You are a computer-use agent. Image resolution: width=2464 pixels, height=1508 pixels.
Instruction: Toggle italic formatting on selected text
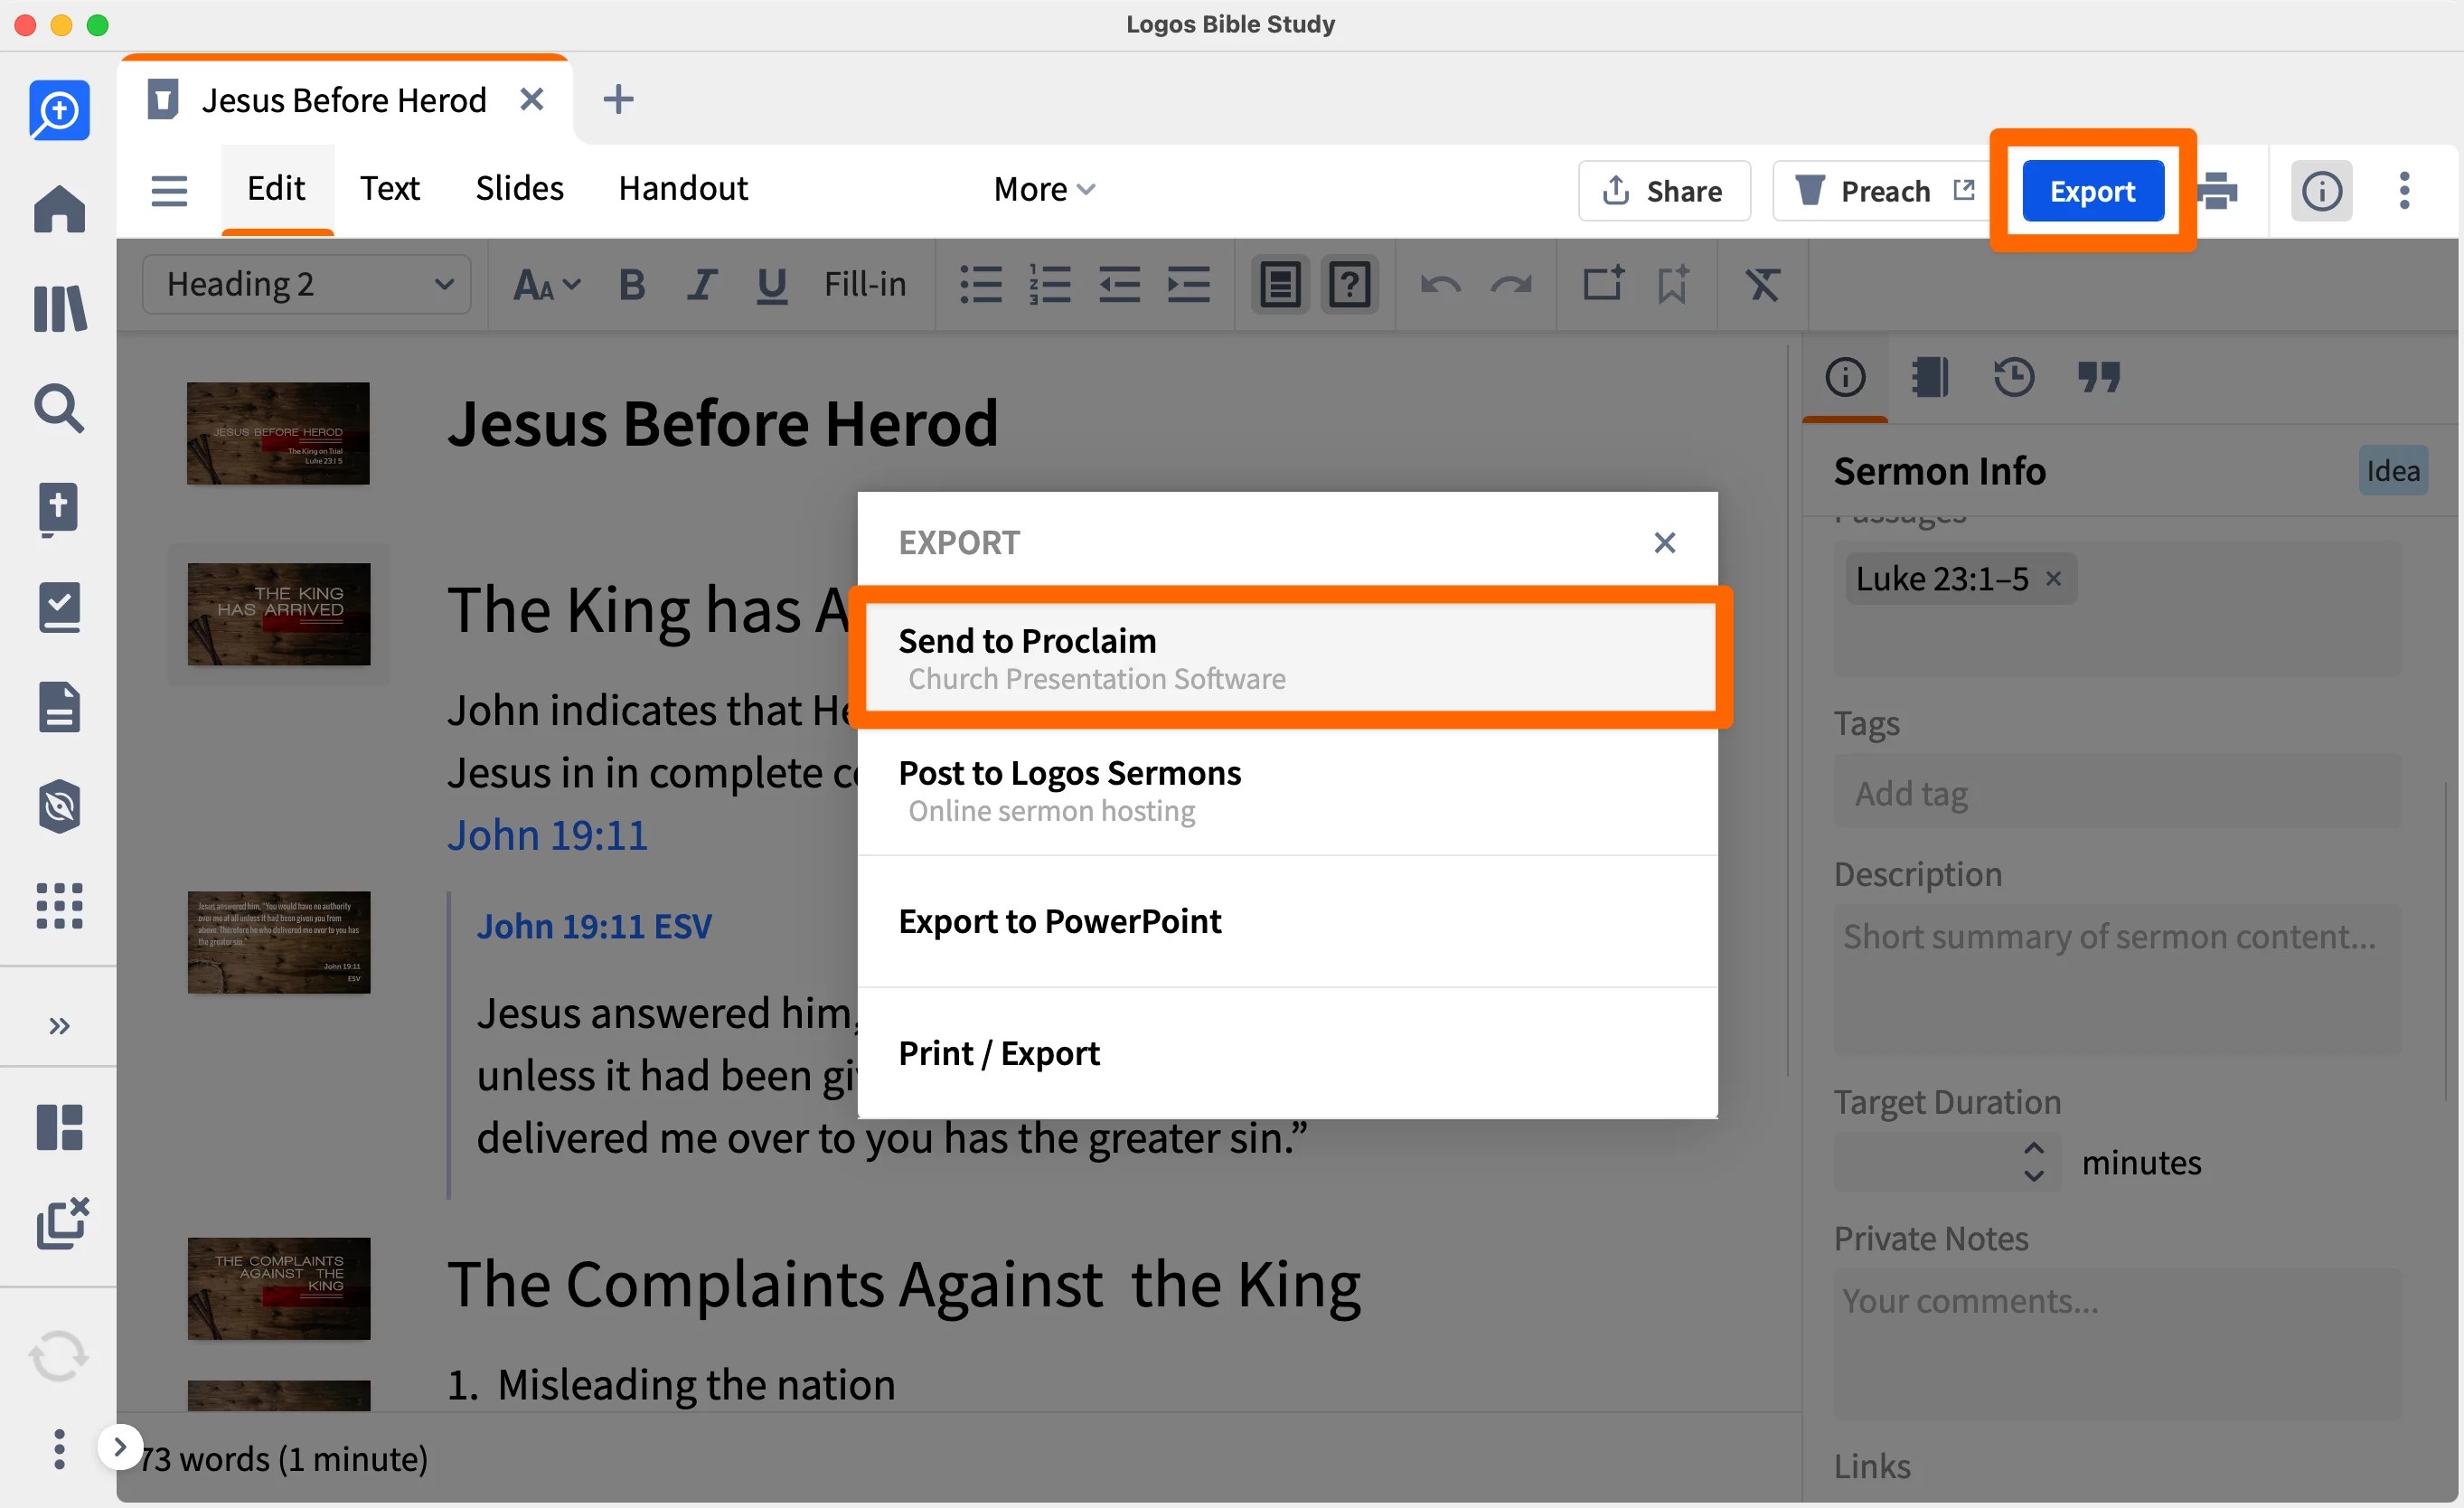click(x=701, y=284)
